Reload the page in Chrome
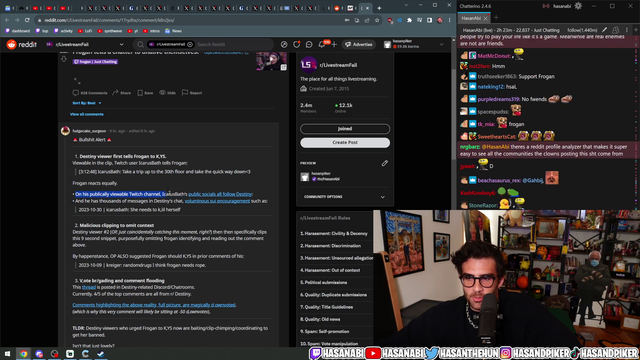640x360 pixels. point(27,20)
